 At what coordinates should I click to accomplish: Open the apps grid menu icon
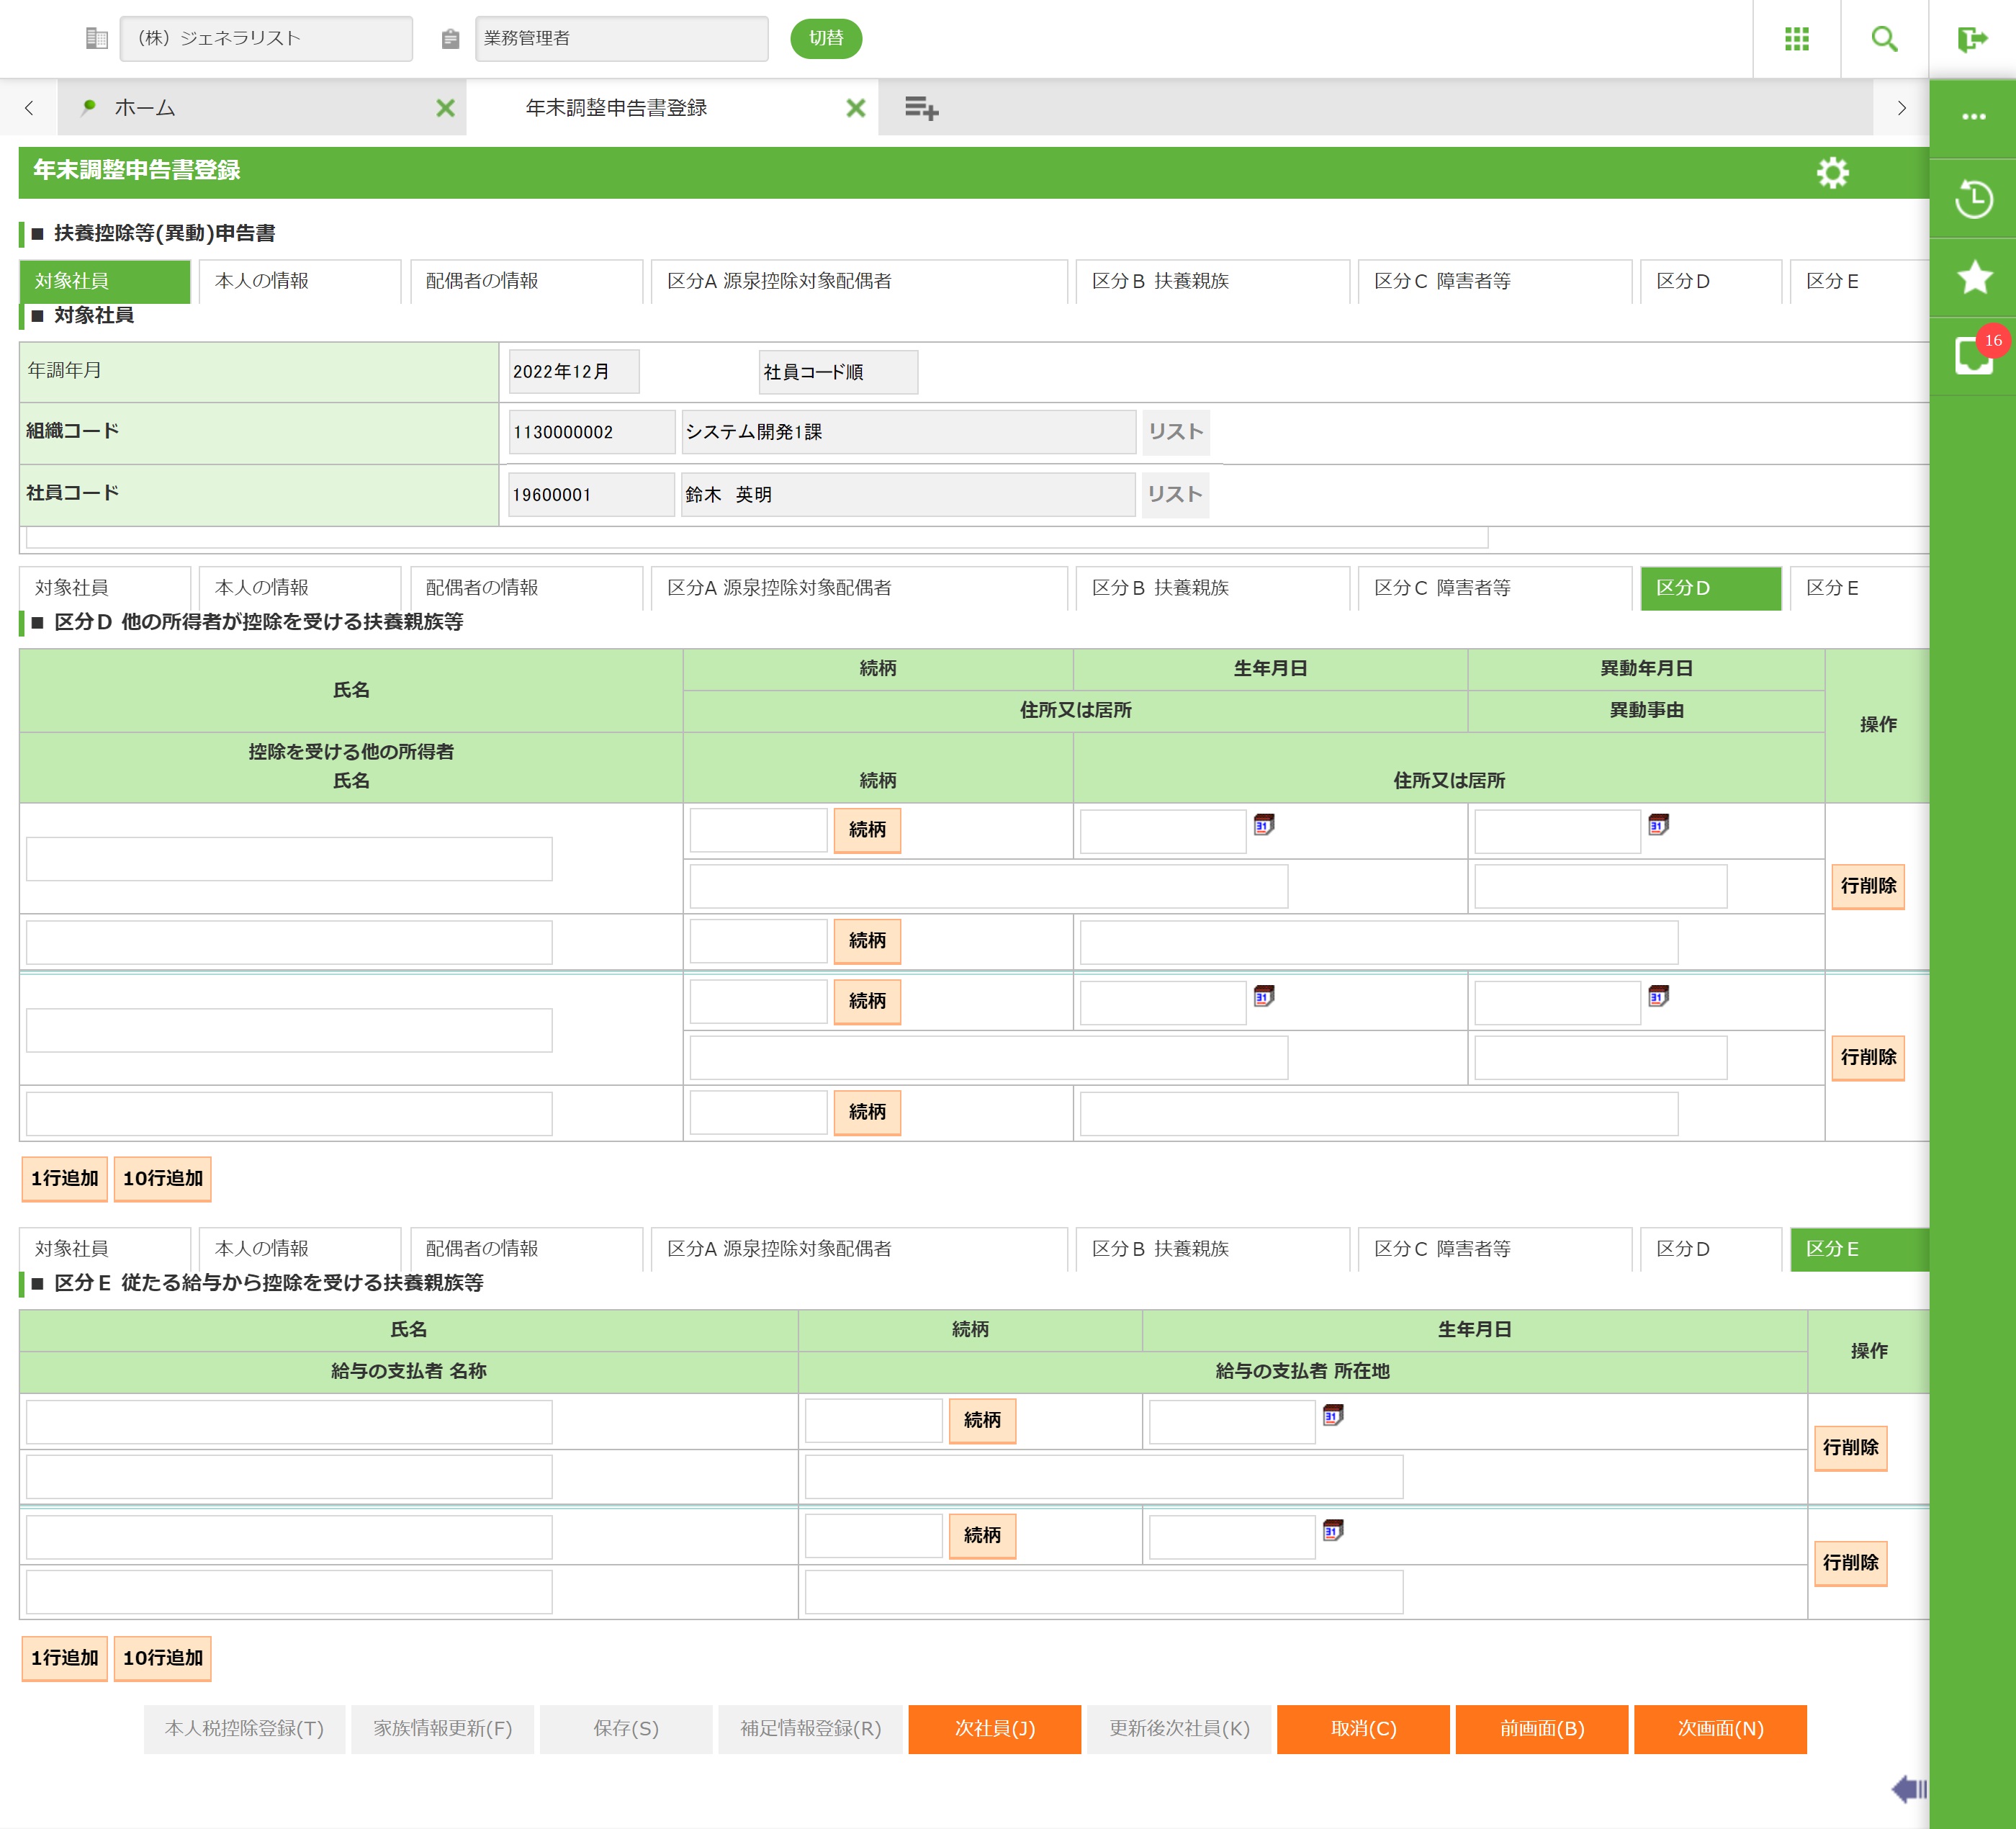pos(1796,39)
